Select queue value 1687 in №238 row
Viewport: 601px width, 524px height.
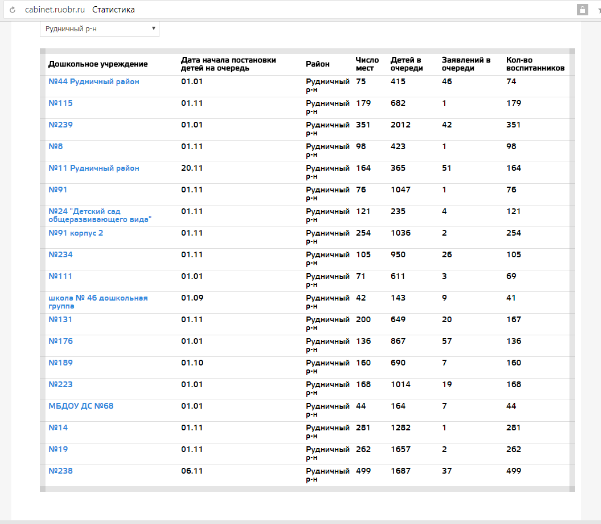[x=401, y=471]
